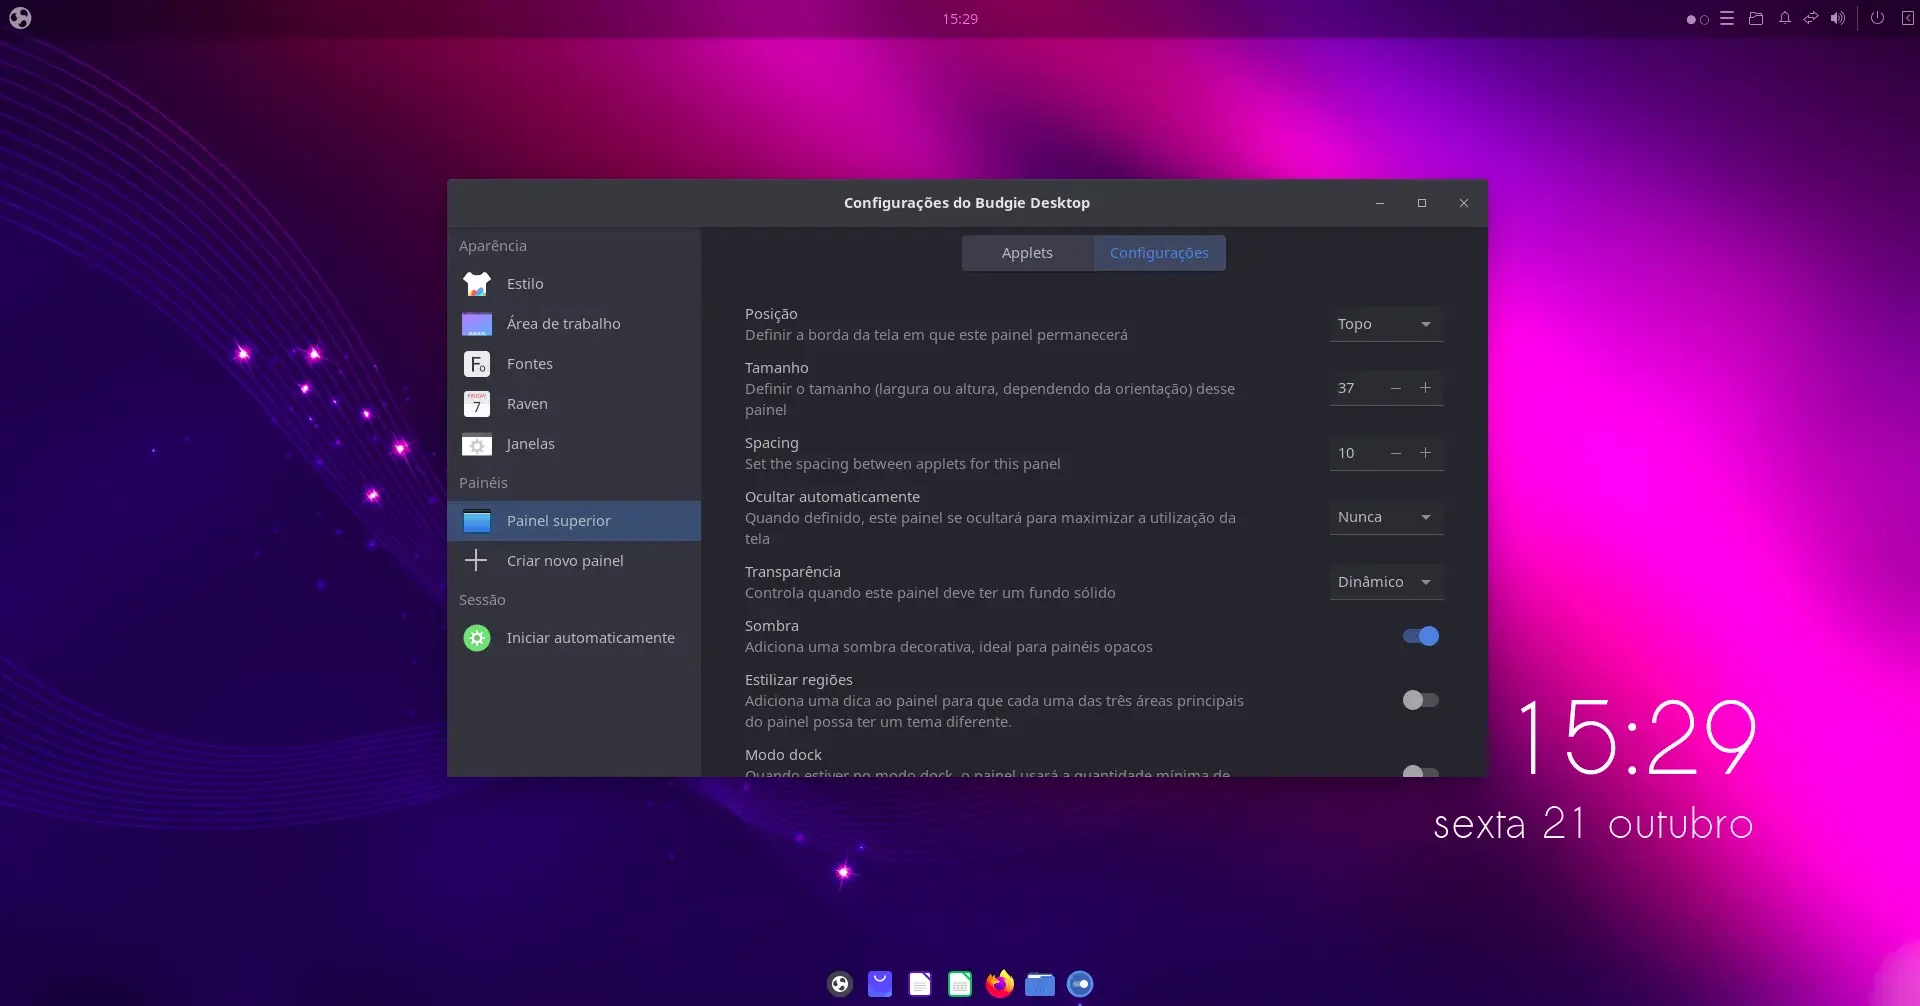
Task: Select Janelas in the sidebar
Action: click(x=574, y=444)
